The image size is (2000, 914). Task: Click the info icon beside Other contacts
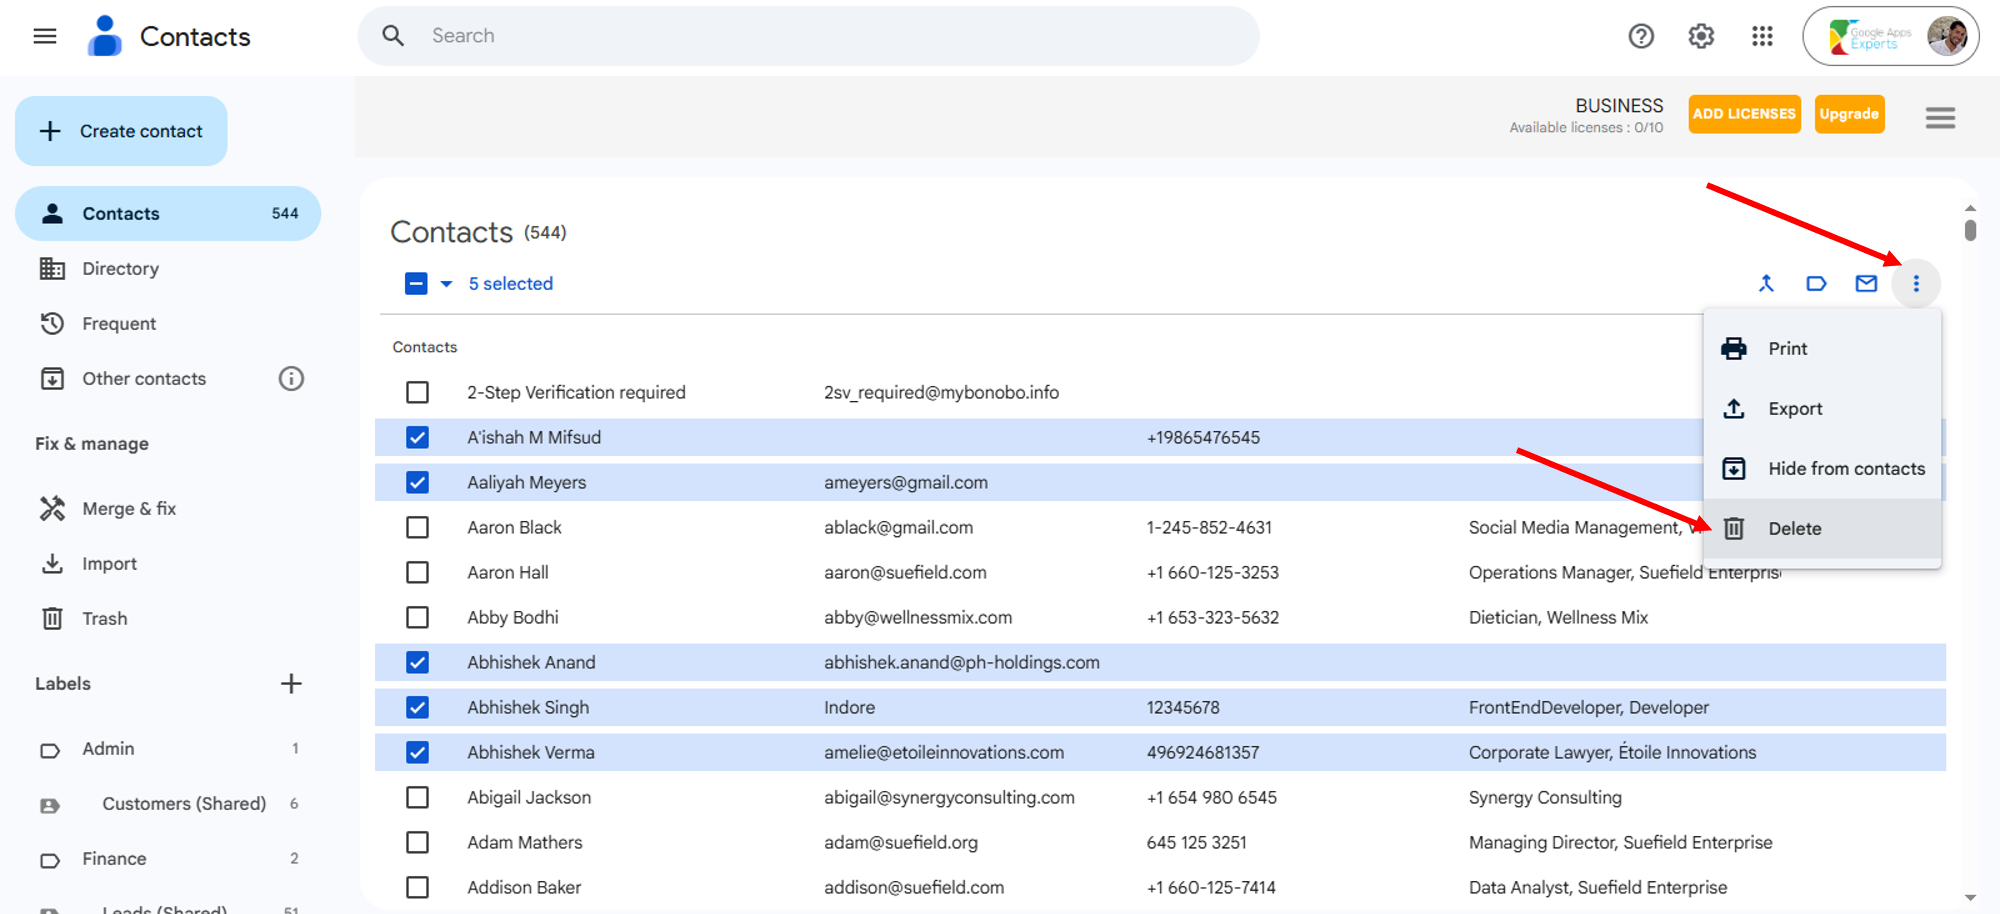(x=291, y=379)
